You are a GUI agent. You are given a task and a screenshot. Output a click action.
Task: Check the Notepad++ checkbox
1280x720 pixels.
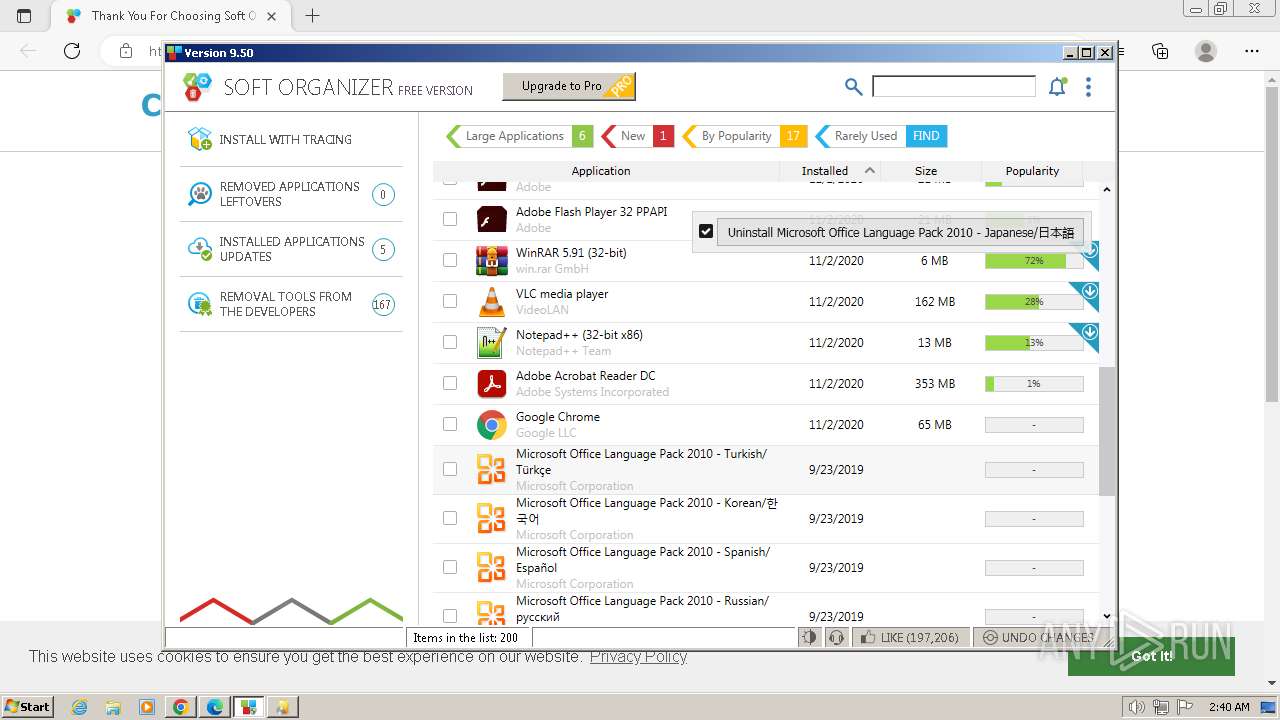click(450, 342)
